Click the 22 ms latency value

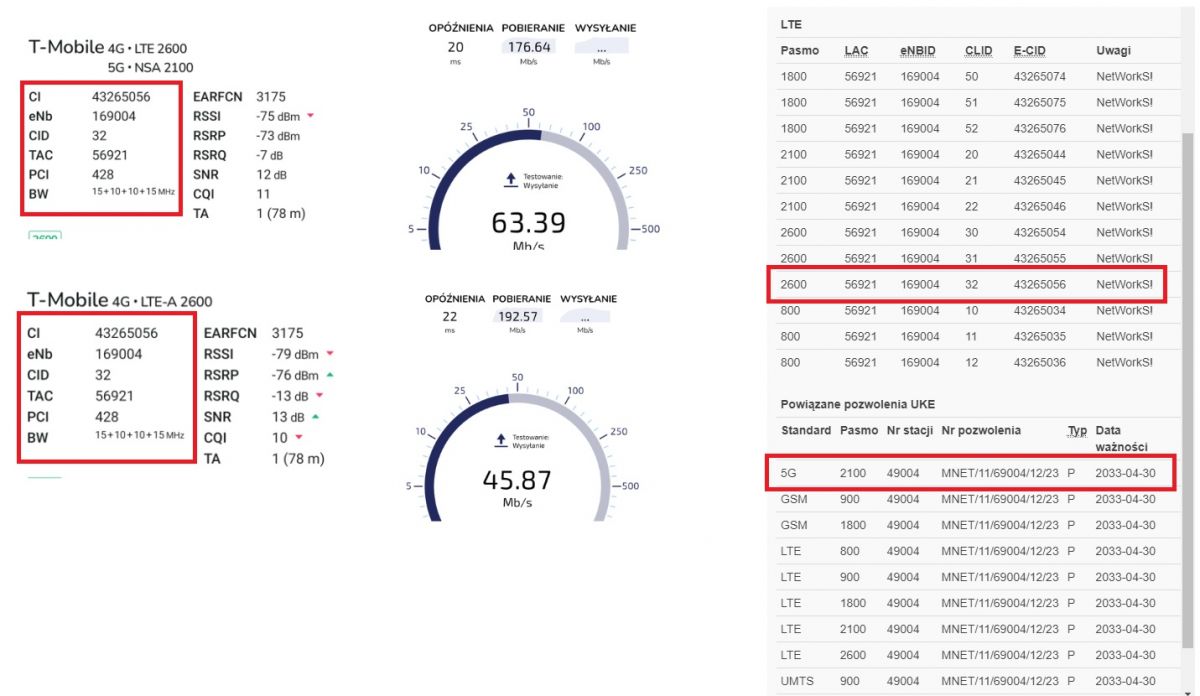point(449,316)
